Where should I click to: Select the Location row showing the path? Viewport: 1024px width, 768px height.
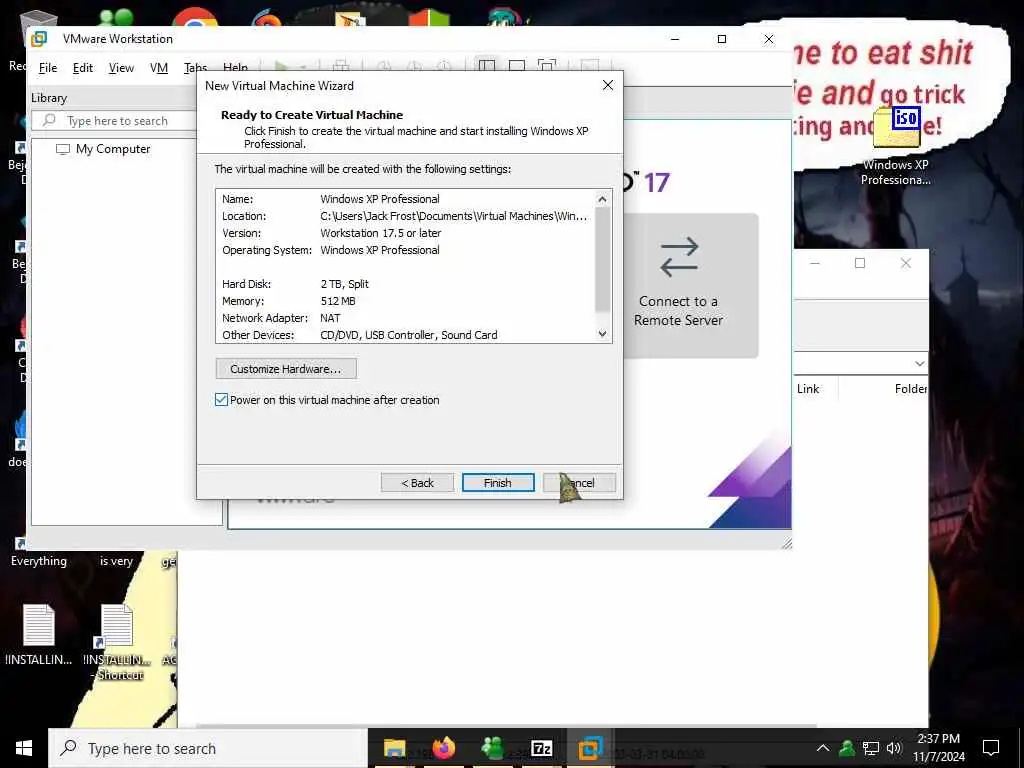[x=405, y=216]
